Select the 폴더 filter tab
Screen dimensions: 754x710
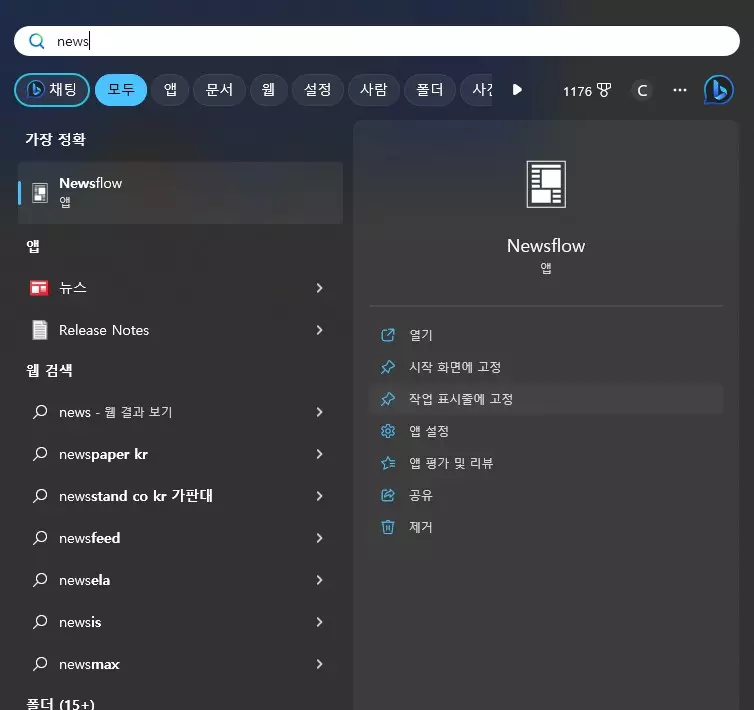click(429, 89)
